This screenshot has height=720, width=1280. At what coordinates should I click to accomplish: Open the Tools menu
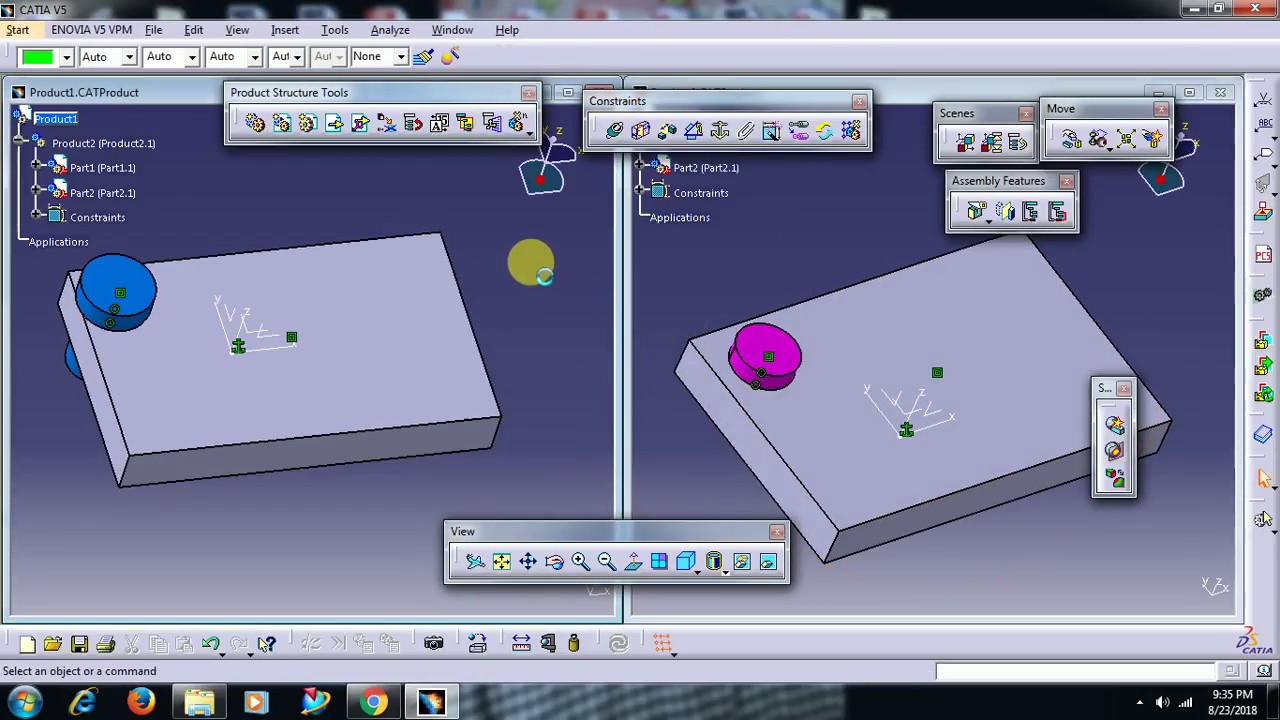pyautogui.click(x=335, y=30)
